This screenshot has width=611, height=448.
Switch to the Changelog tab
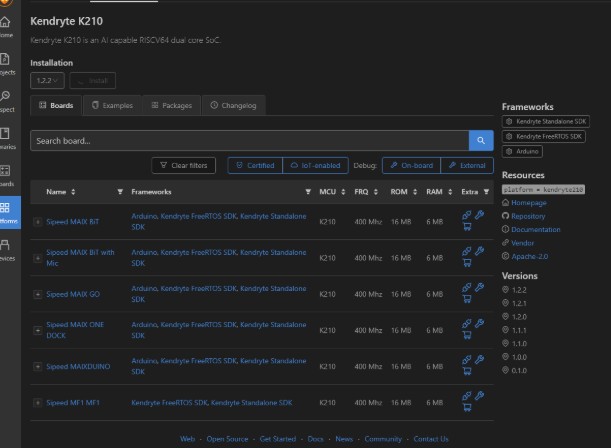[233, 106]
